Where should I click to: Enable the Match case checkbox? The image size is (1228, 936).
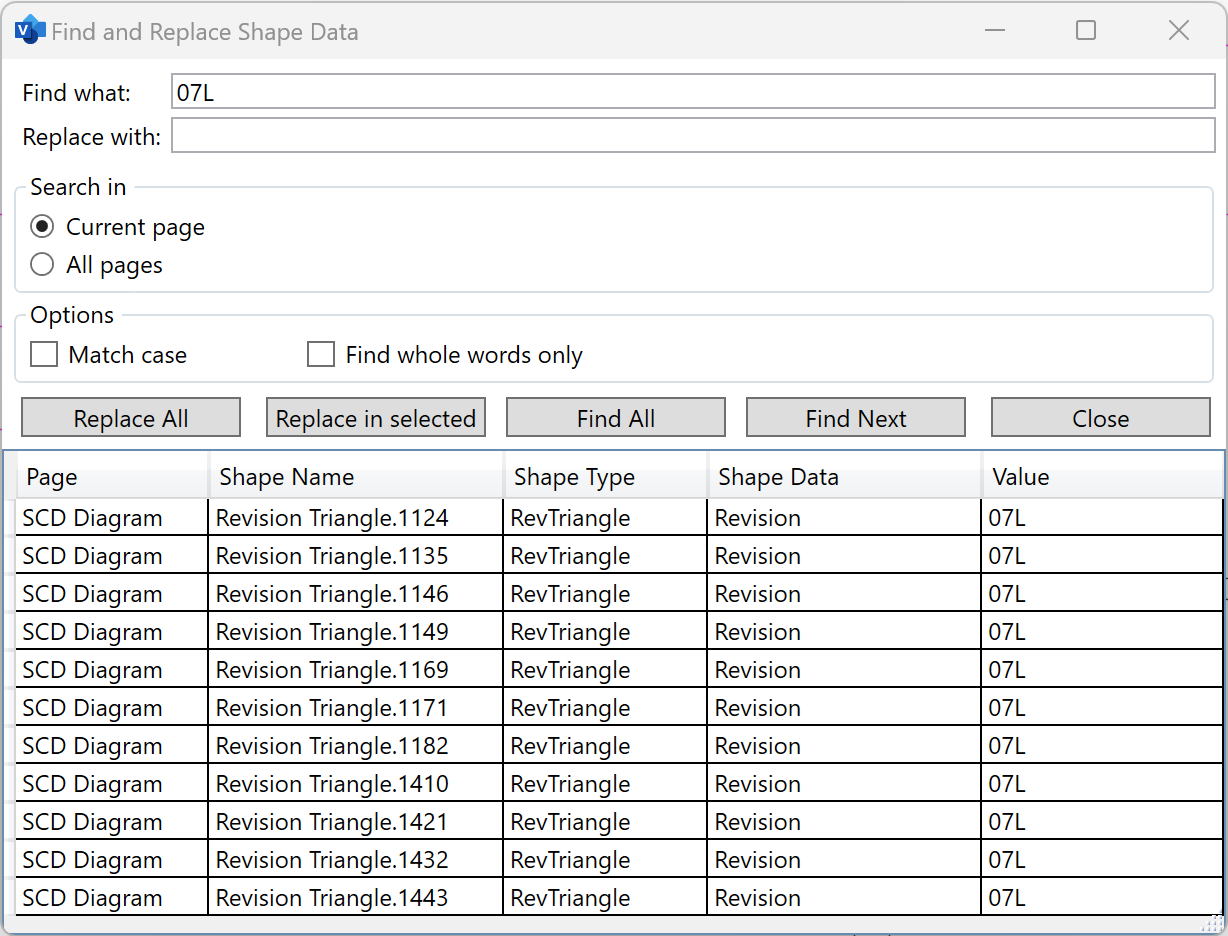tap(44, 355)
